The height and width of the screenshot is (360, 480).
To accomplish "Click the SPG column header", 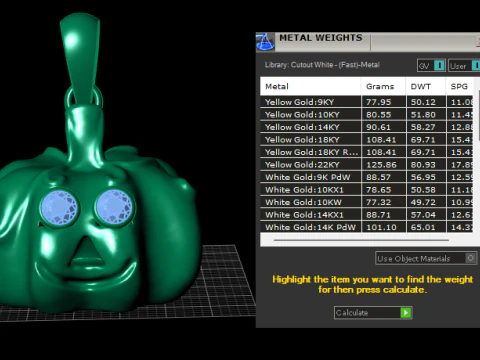I will point(459,86).
